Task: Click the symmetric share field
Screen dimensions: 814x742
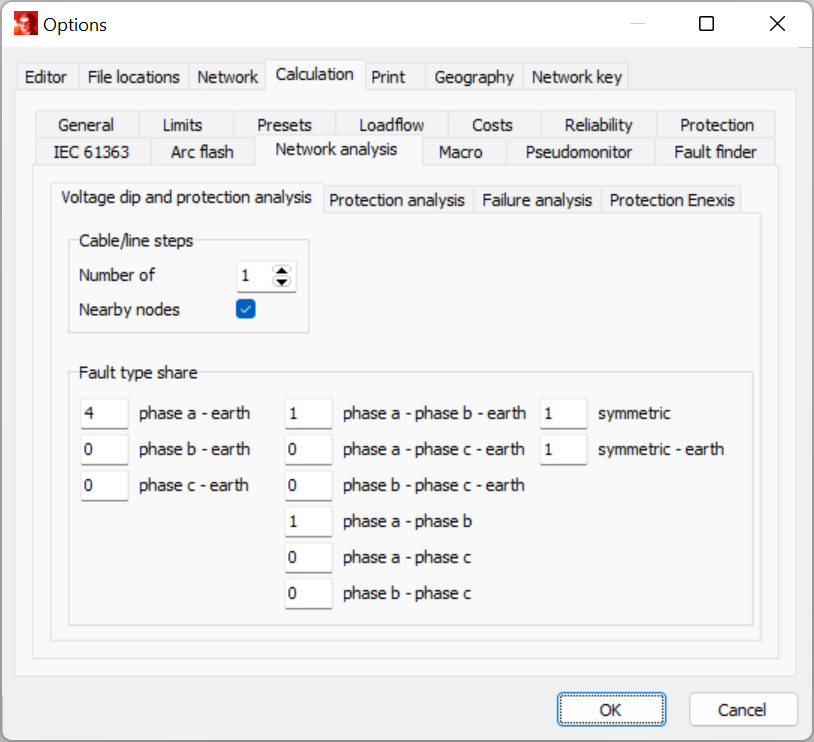Action: (x=563, y=413)
